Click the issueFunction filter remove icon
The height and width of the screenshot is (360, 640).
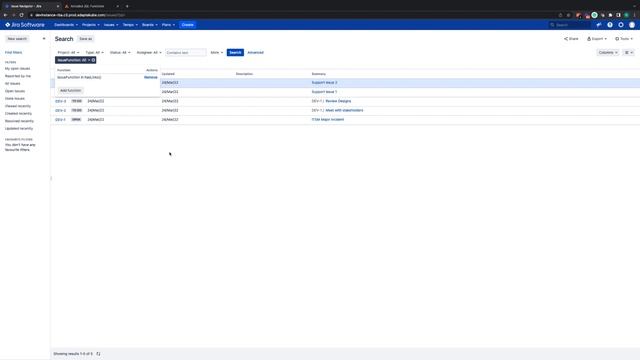click(93, 60)
